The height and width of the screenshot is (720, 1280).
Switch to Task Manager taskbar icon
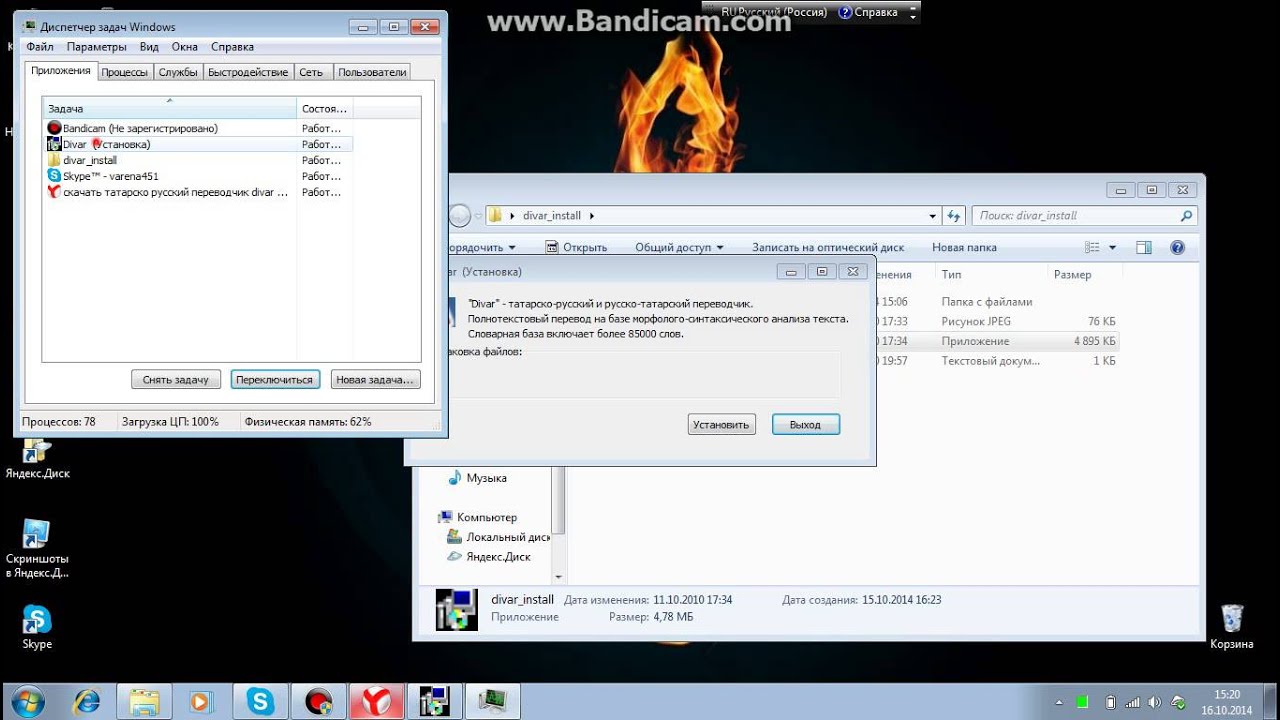click(x=492, y=701)
